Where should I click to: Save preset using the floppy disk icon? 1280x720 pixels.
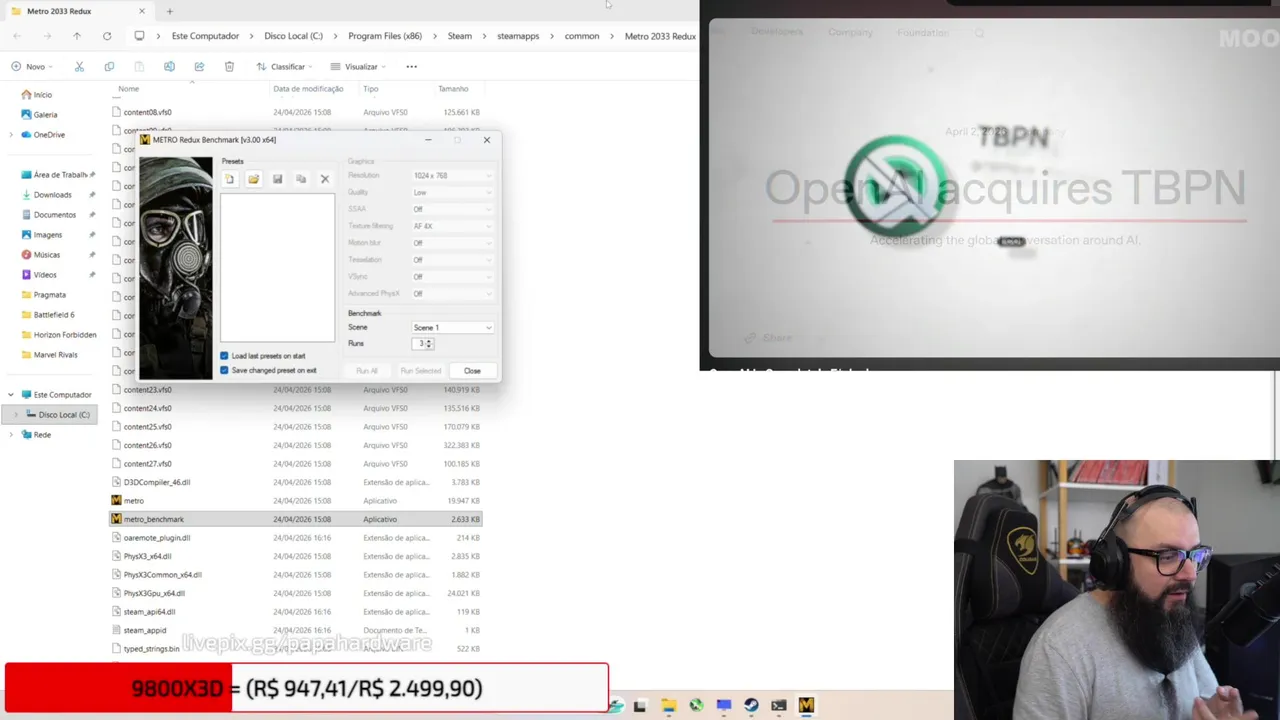click(x=277, y=179)
